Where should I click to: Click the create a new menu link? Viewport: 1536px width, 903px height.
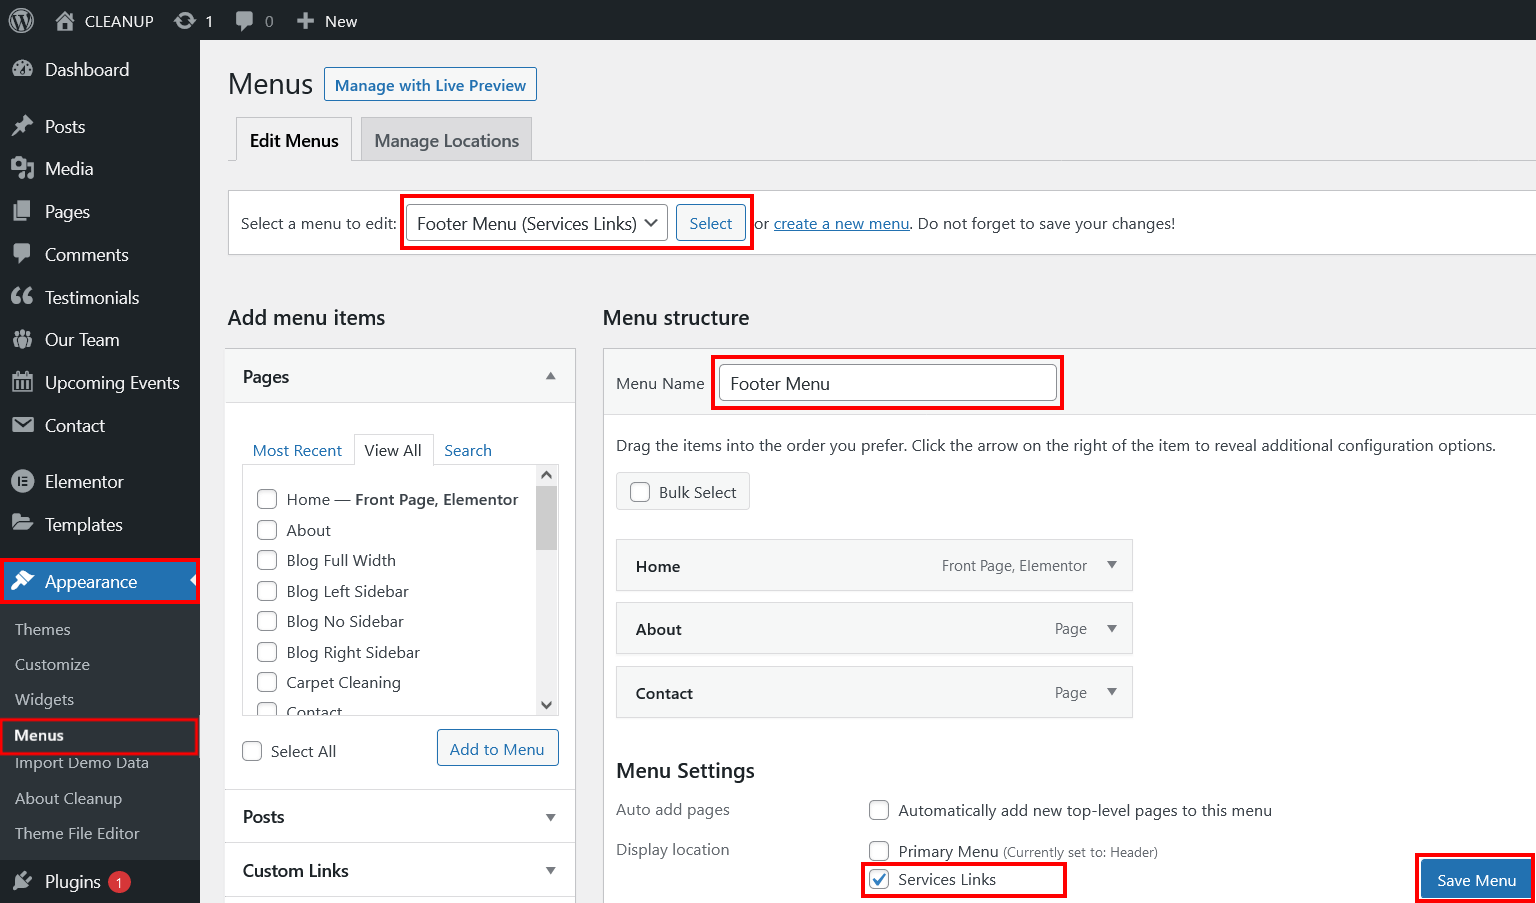tap(841, 224)
